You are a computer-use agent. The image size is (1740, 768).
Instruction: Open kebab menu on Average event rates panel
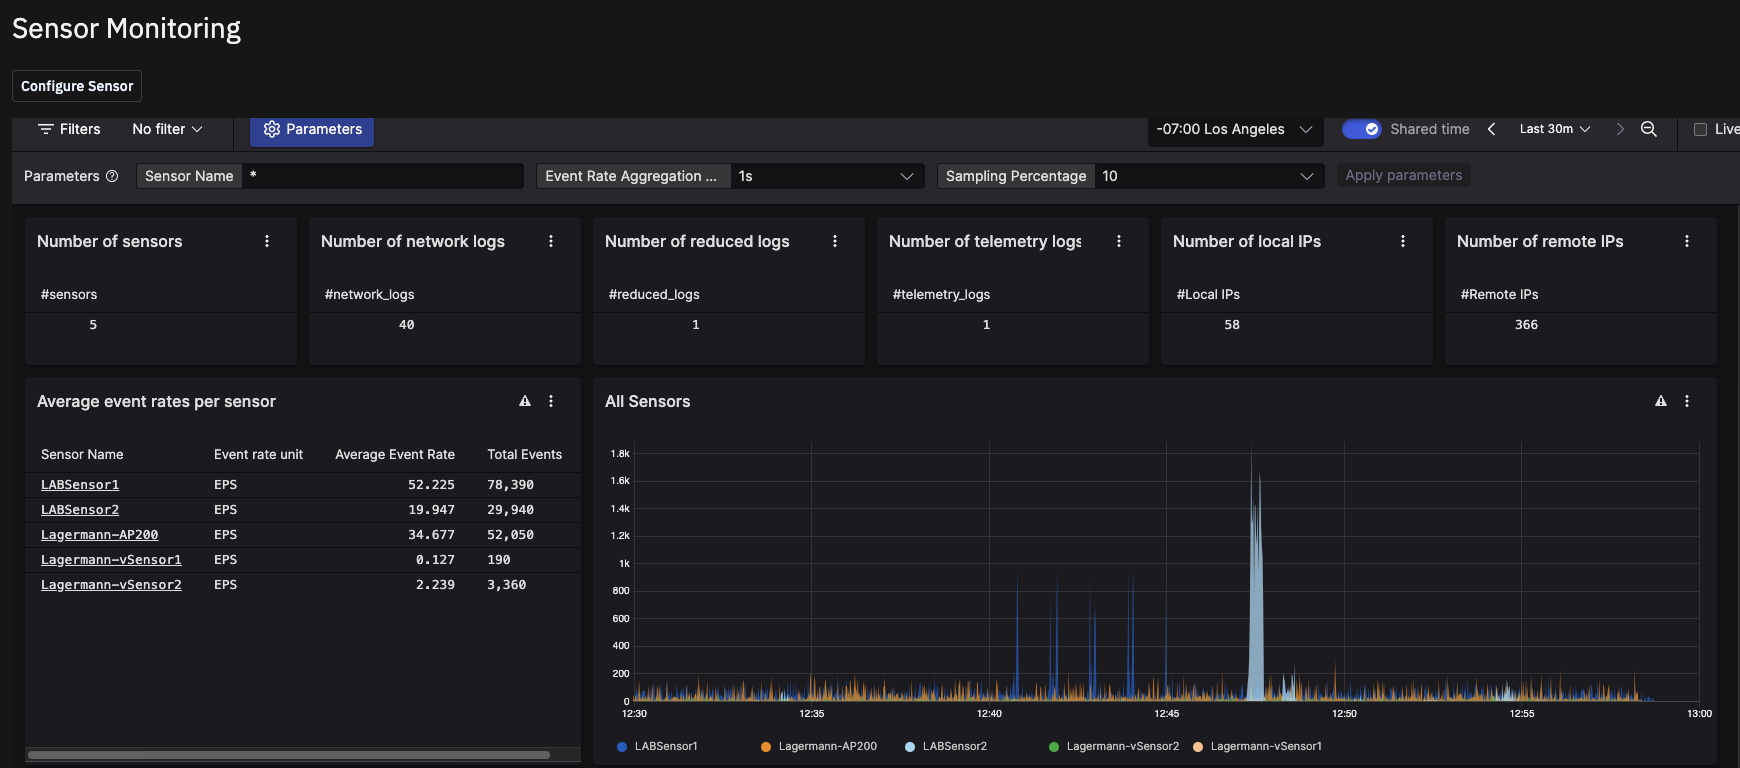click(x=551, y=401)
